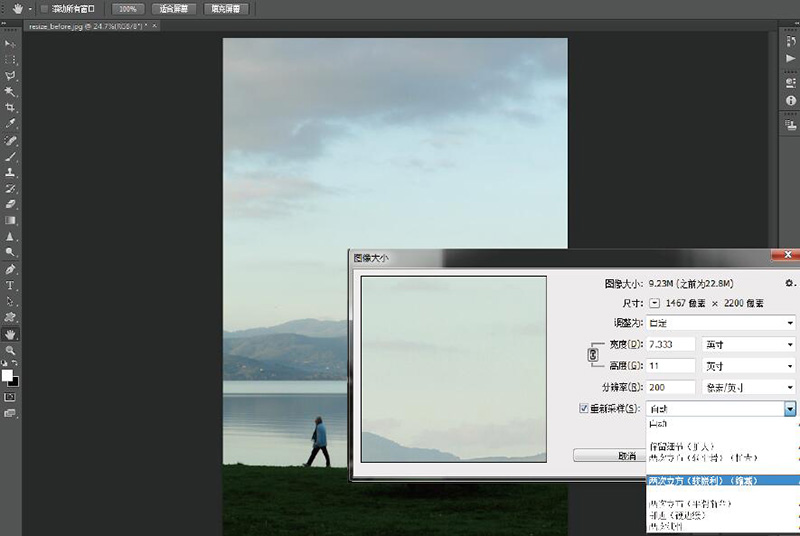
Task: Select the Crop tool
Action: [10, 108]
